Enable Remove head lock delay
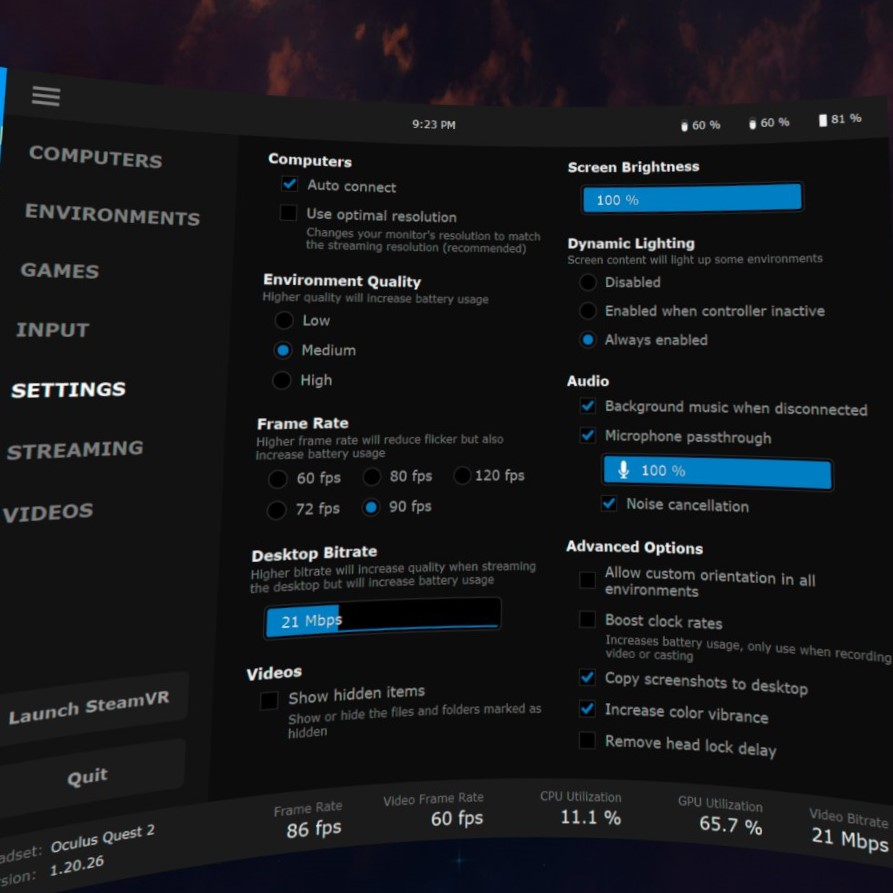 [587, 741]
